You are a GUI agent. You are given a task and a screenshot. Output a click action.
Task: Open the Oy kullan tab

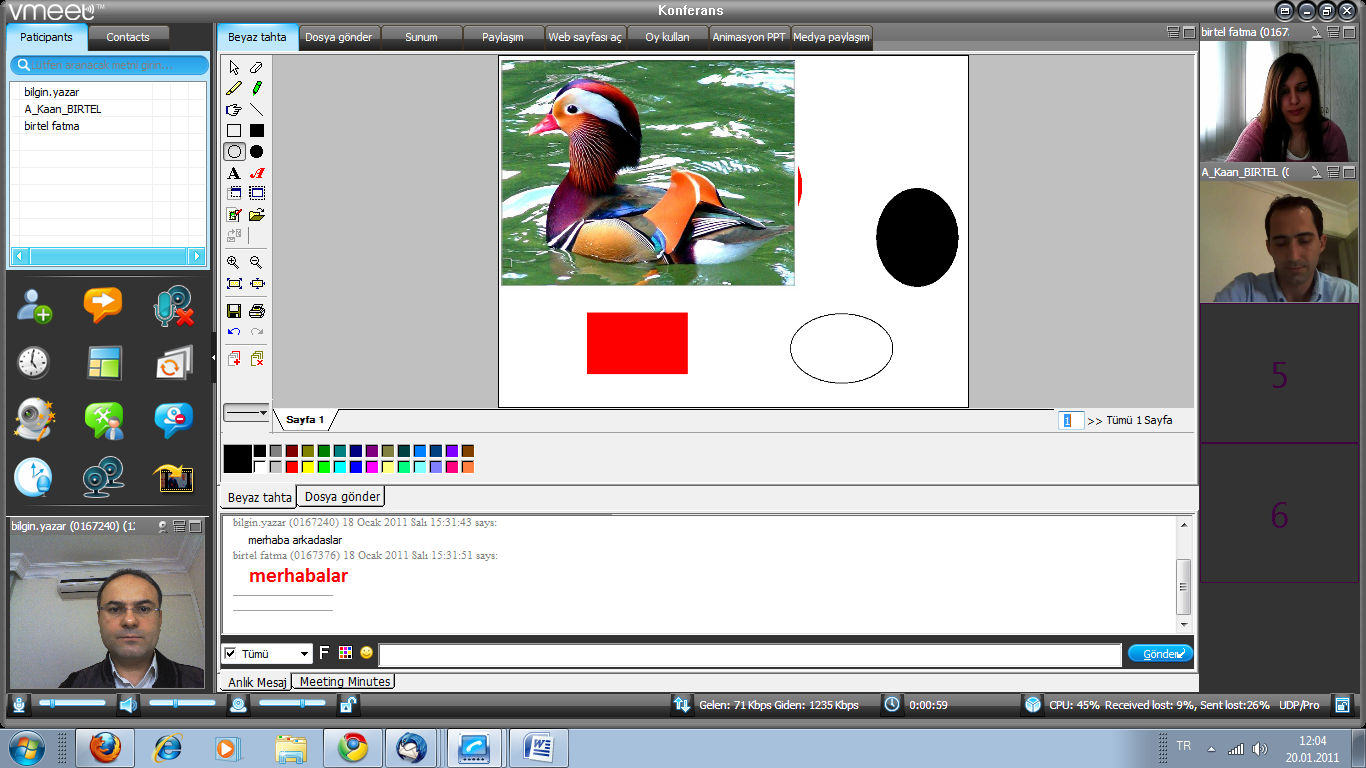pyautogui.click(x=667, y=37)
